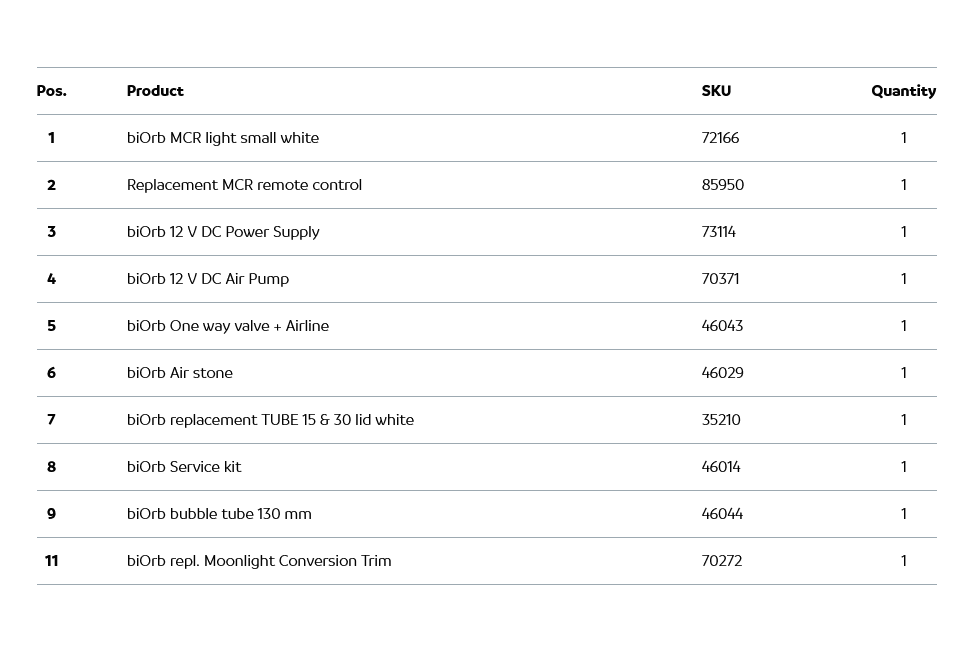Select biOrb MCR light small white

[223, 138]
